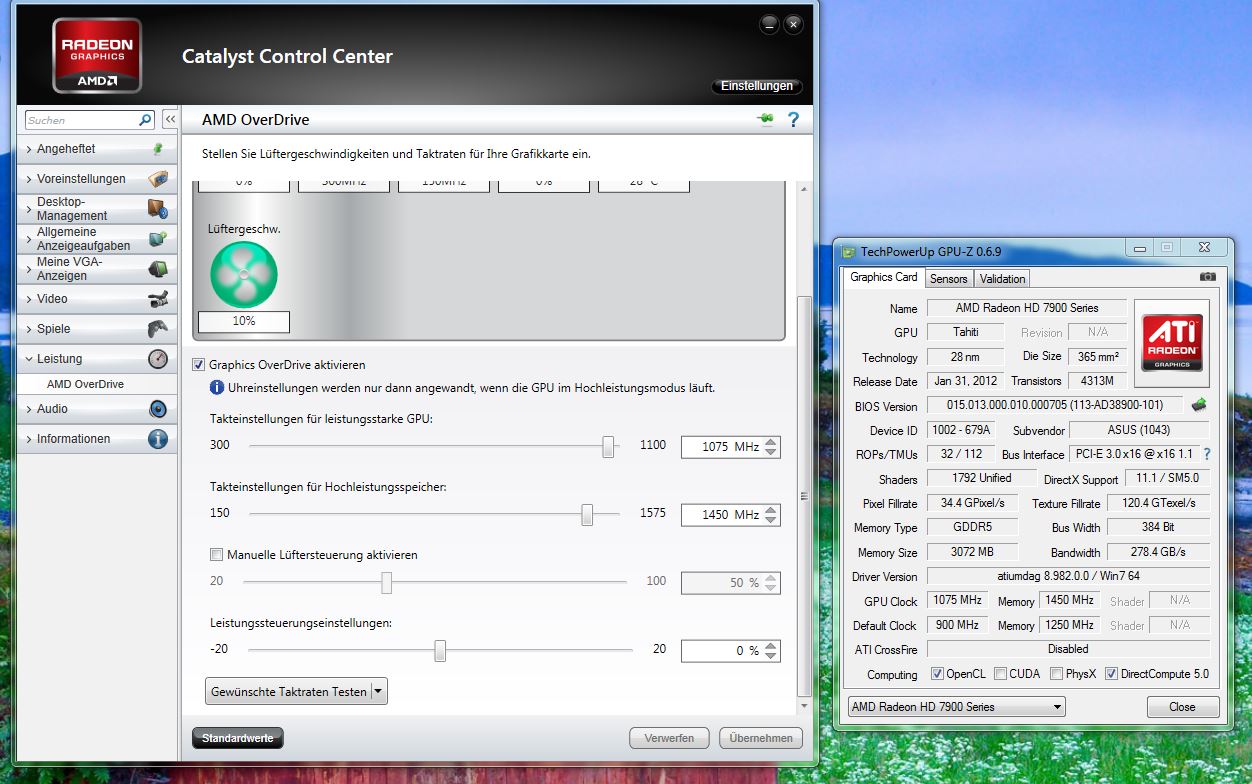Viewport: 1252px width, 784px height.
Task: Toggle DirectCompute 5.0 checkbox in GPU-Z
Action: [x=1111, y=674]
